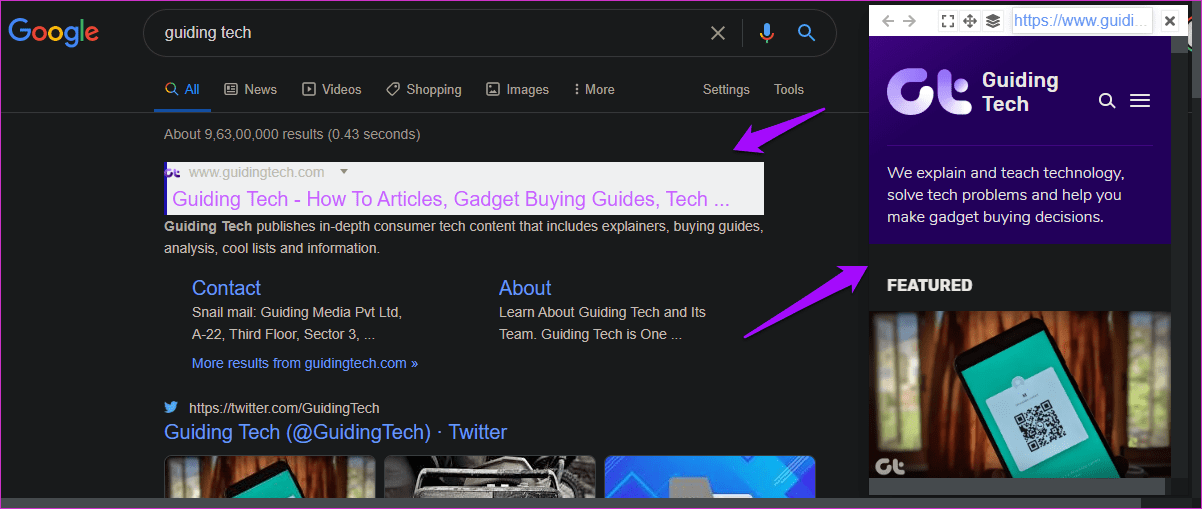Switch to the News tab

(x=250, y=89)
